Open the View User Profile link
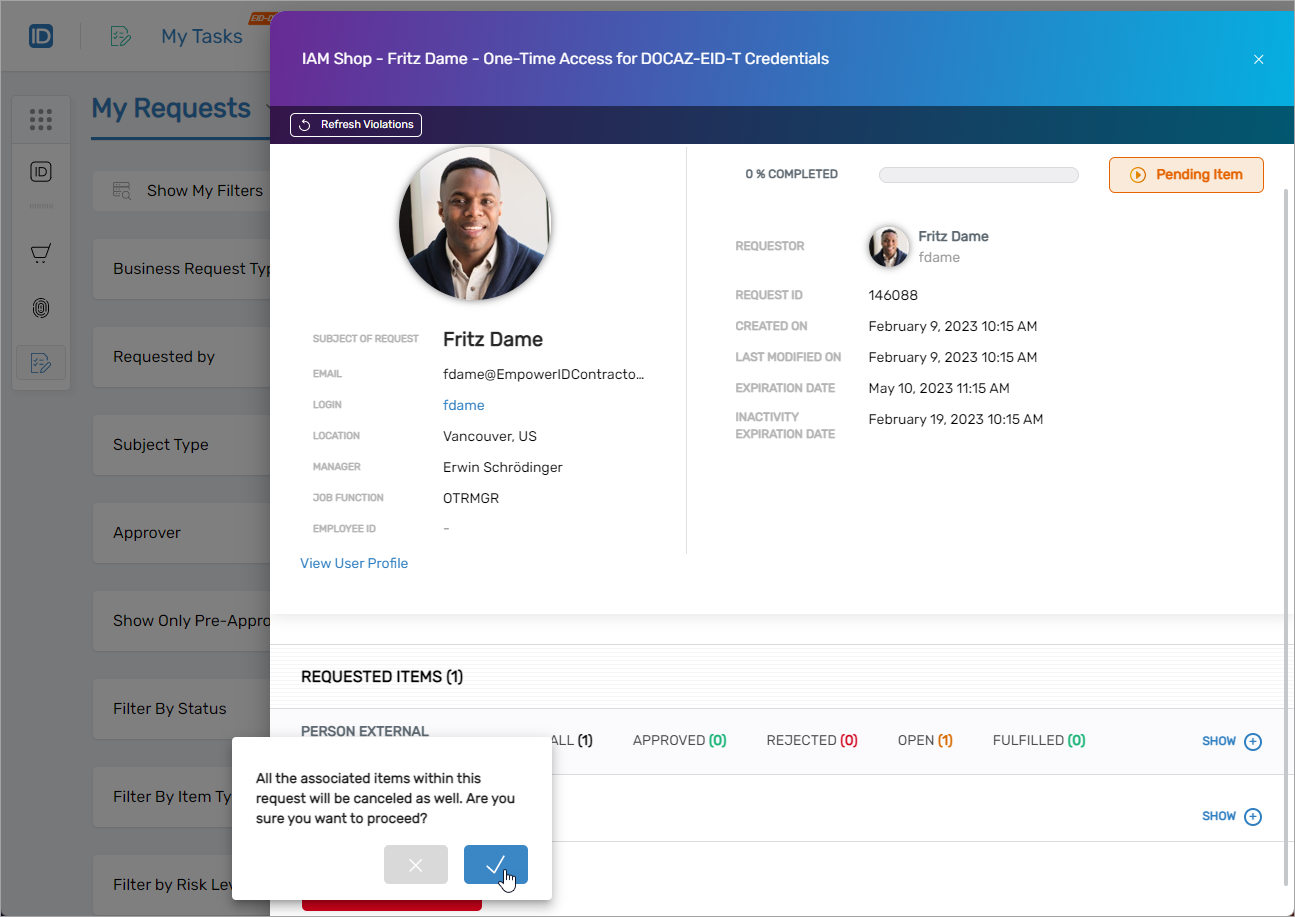This screenshot has height=917, width=1295. click(x=354, y=563)
